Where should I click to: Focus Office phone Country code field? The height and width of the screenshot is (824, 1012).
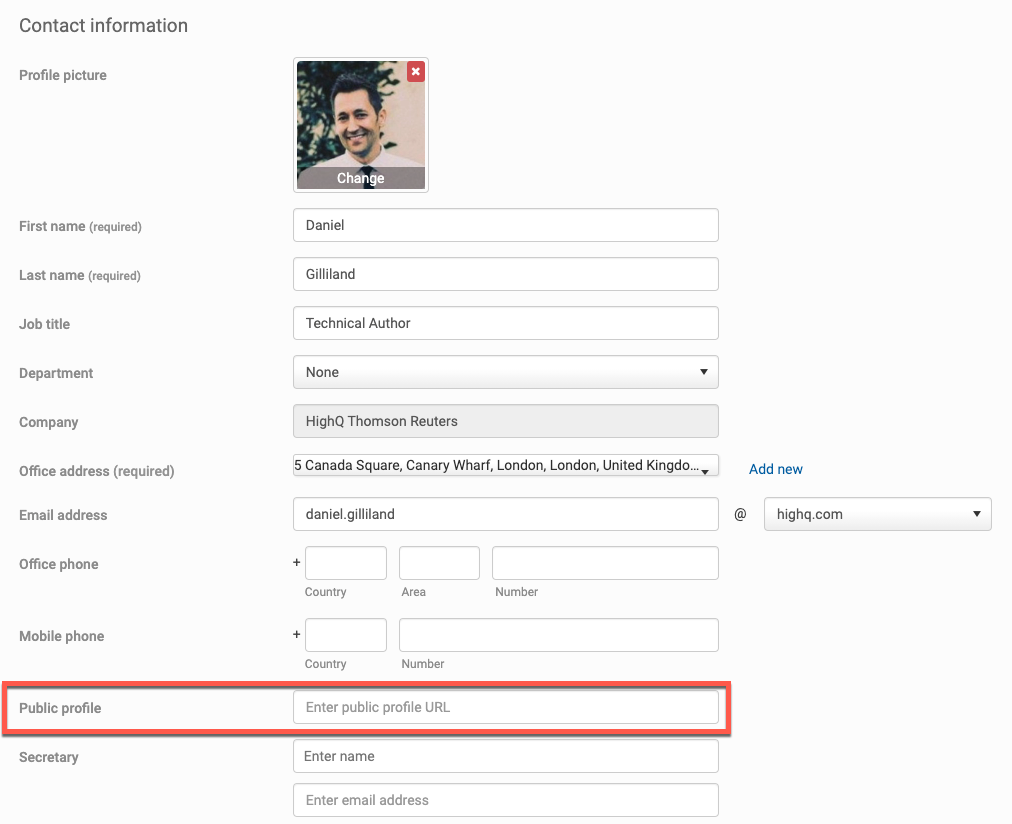(x=346, y=563)
